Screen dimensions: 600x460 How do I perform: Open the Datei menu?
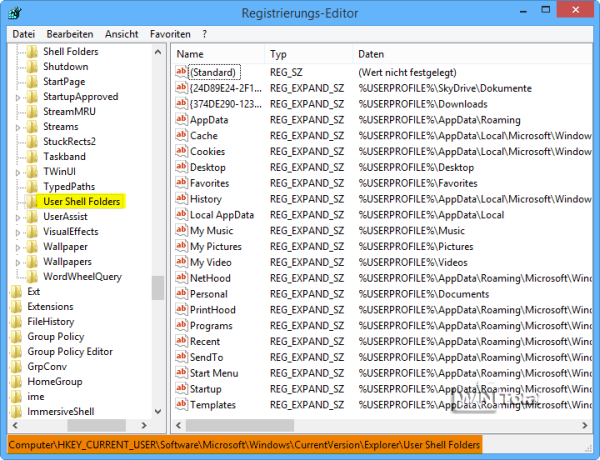tap(23, 34)
